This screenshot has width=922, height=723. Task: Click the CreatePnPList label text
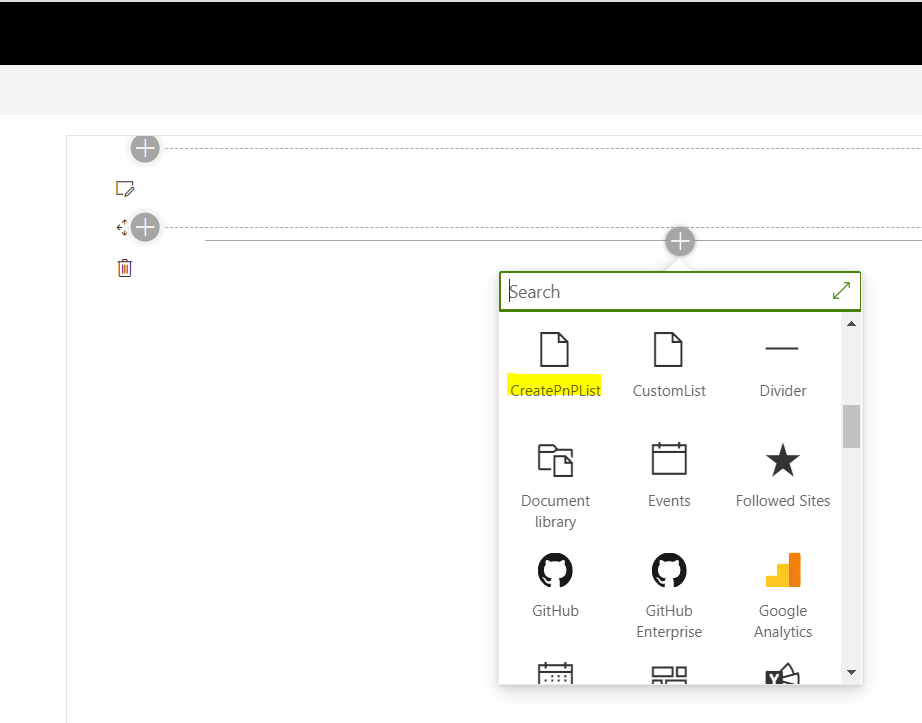tap(555, 391)
